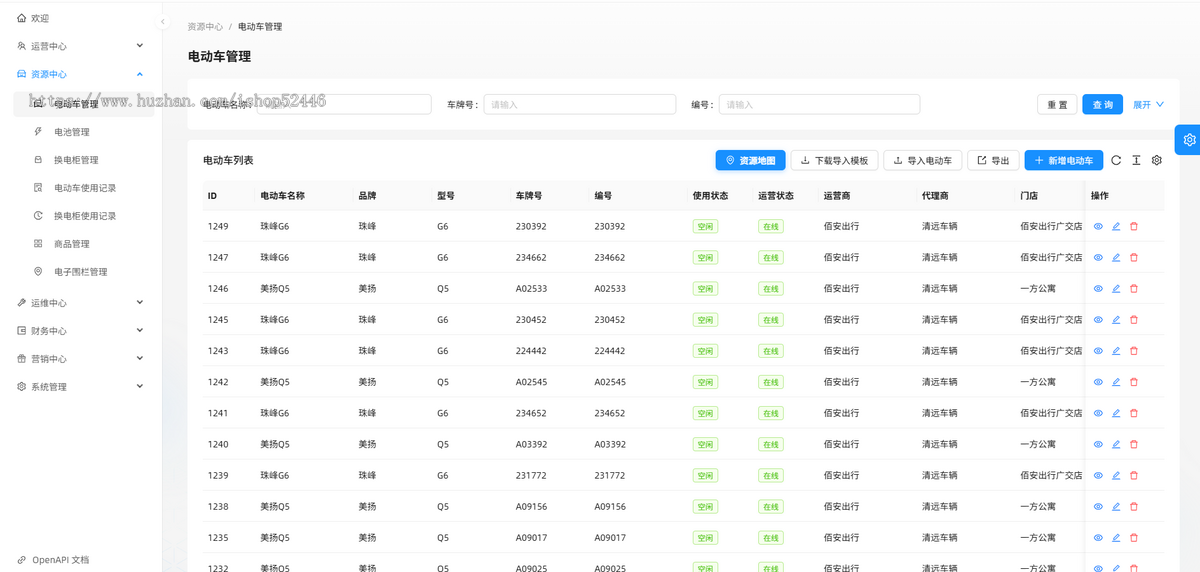
Task: Click 空闲 status tag in row 1249
Action: point(705,226)
